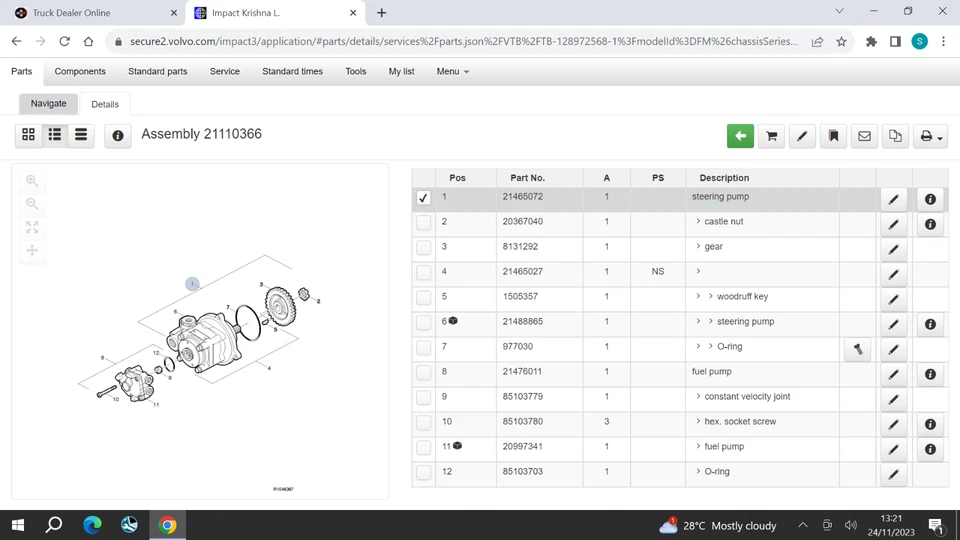The height and width of the screenshot is (540, 960).
Task: Open tool icon on O-ring 977030 row
Action: click(x=858, y=350)
